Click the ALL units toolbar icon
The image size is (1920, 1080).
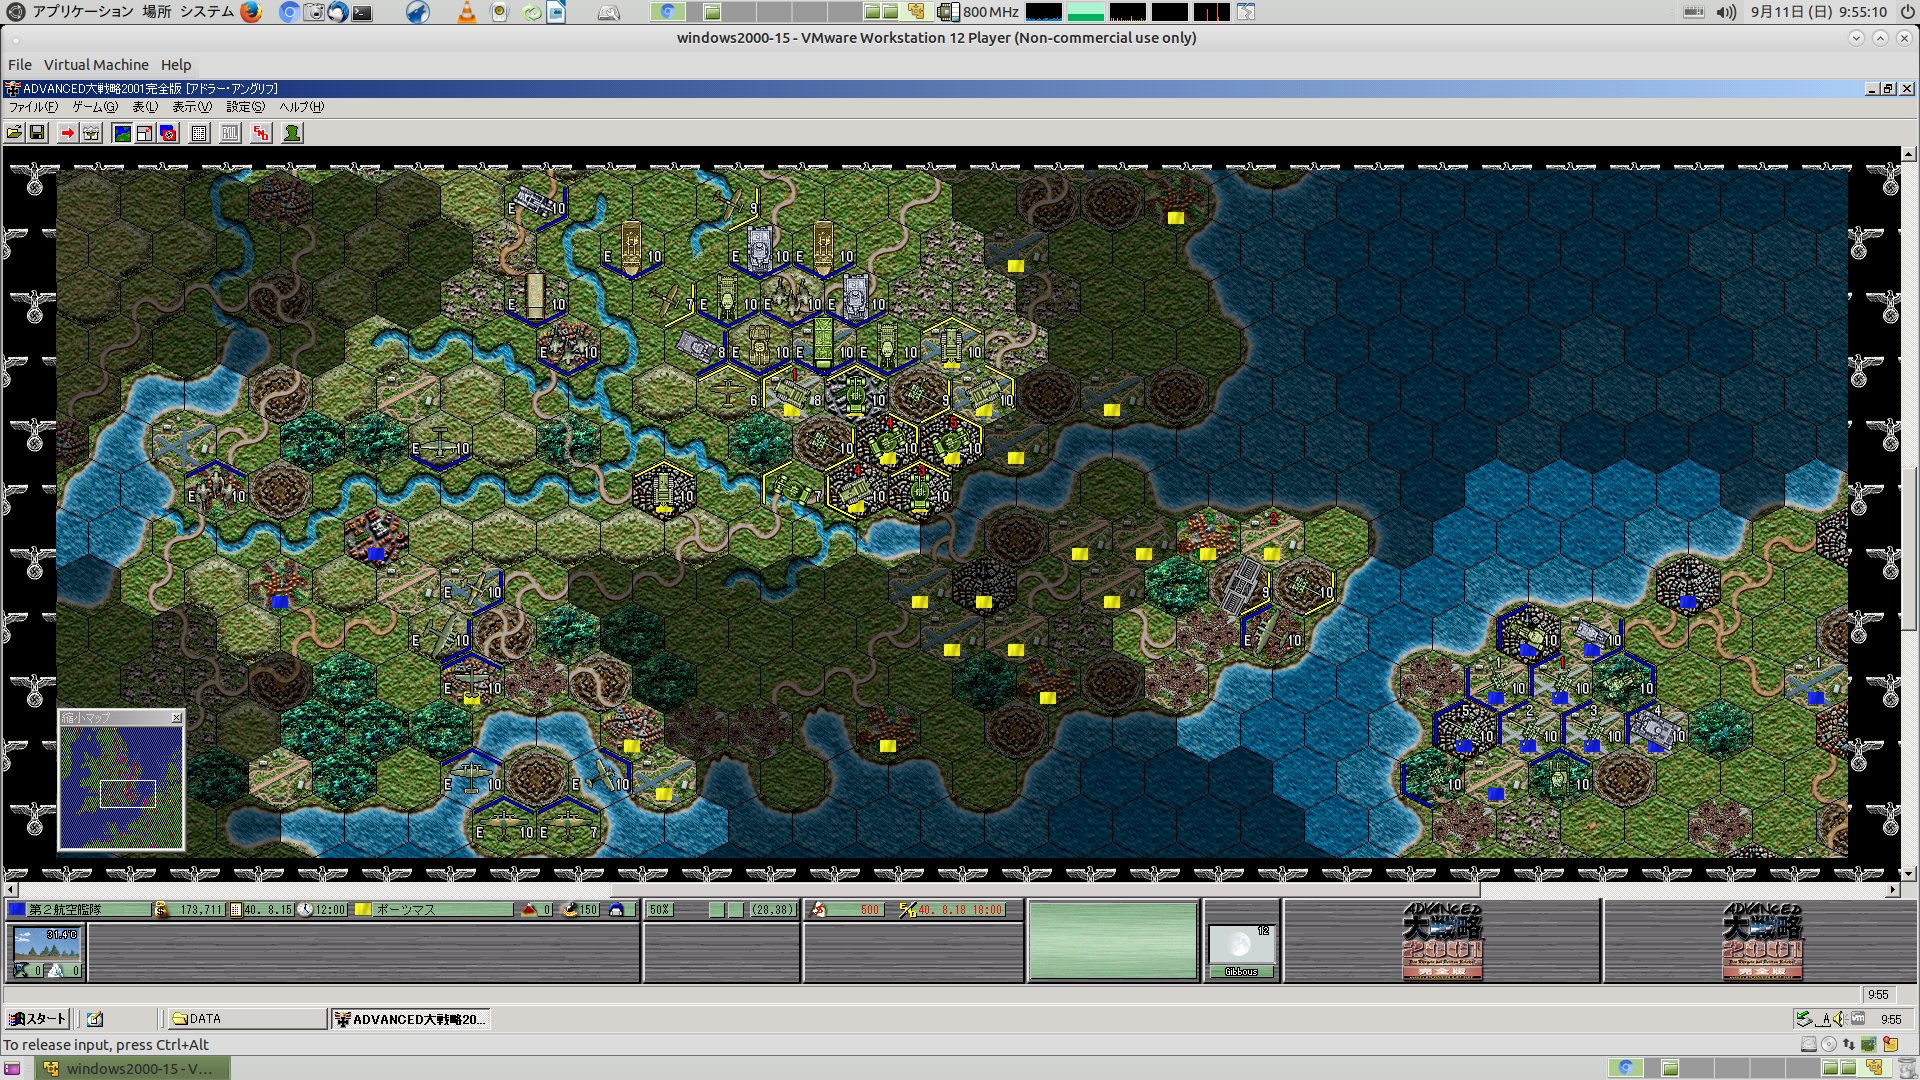pyautogui.click(x=230, y=133)
